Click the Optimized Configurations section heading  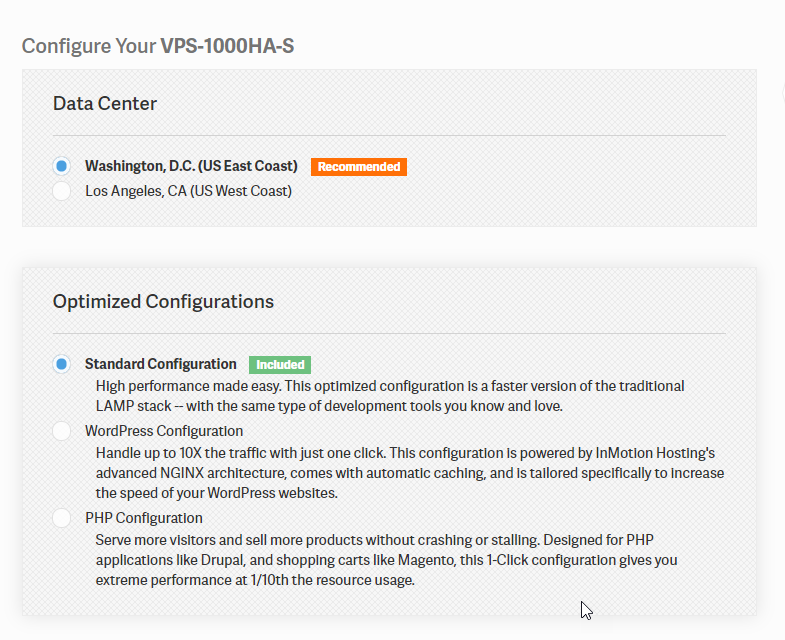163,301
